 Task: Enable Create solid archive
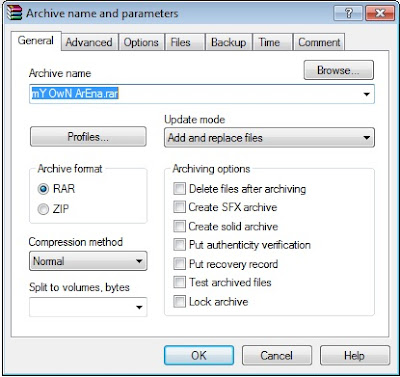click(226, 226)
